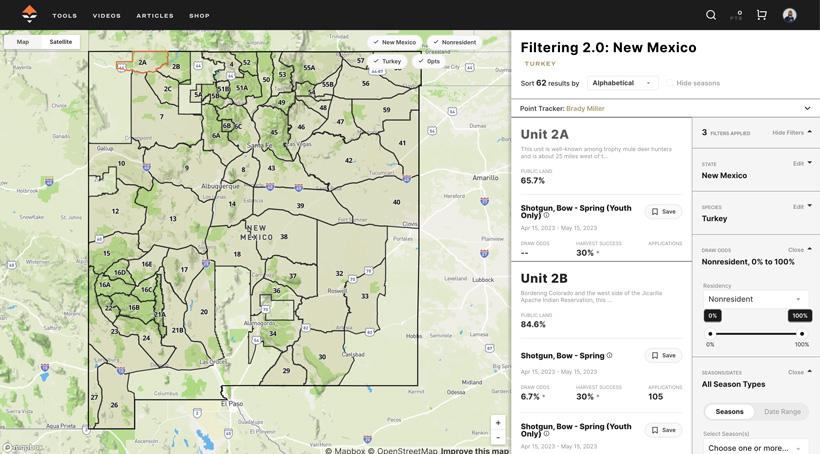Open the Residency Nonresident dropdown
The image size is (820, 454).
[x=756, y=299]
